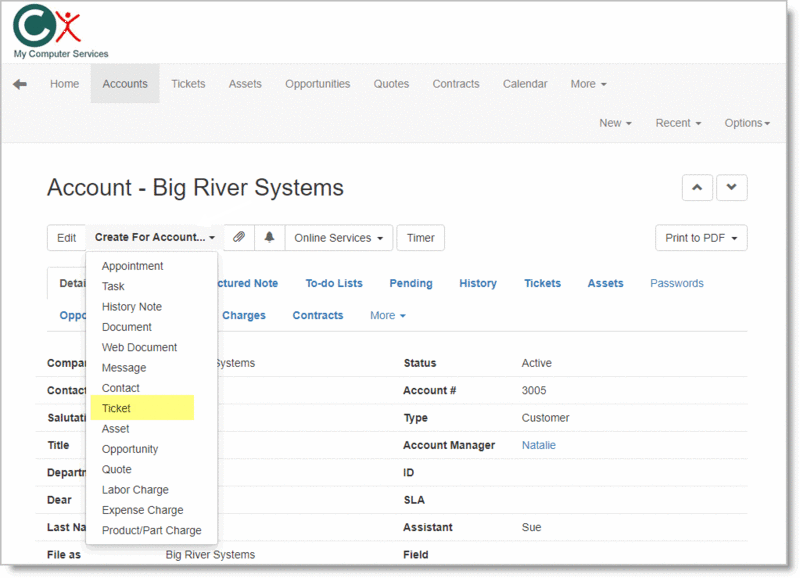
Task: Navigate to the Calendar section
Action: (525, 84)
